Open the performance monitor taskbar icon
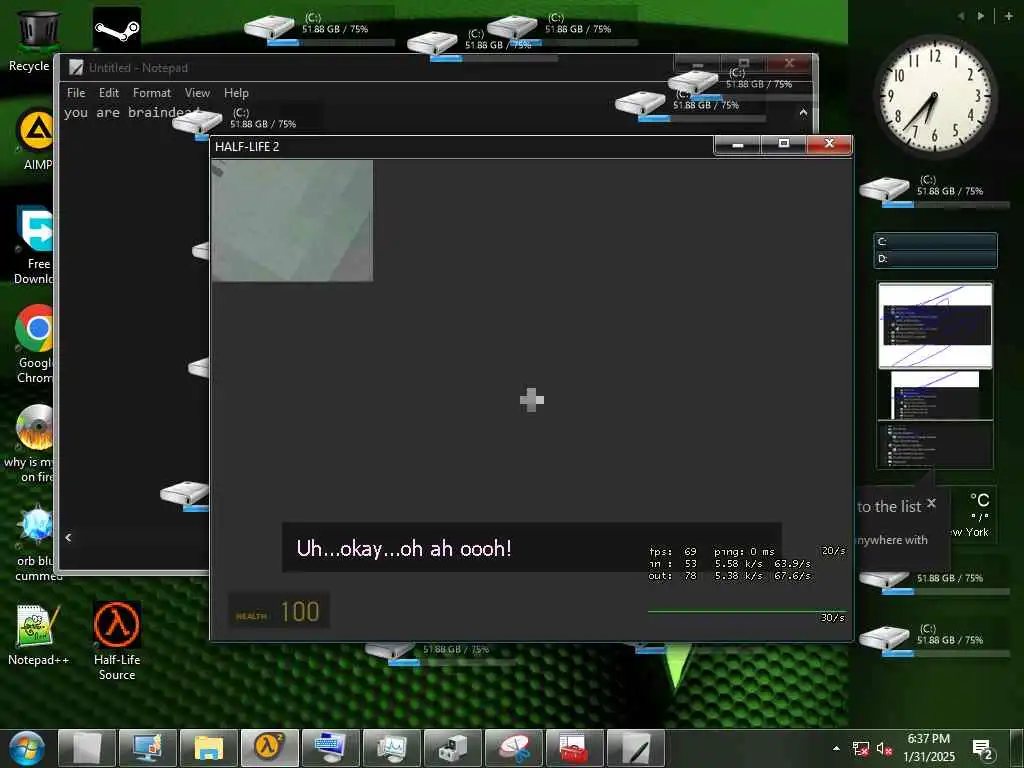 click(x=392, y=748)
